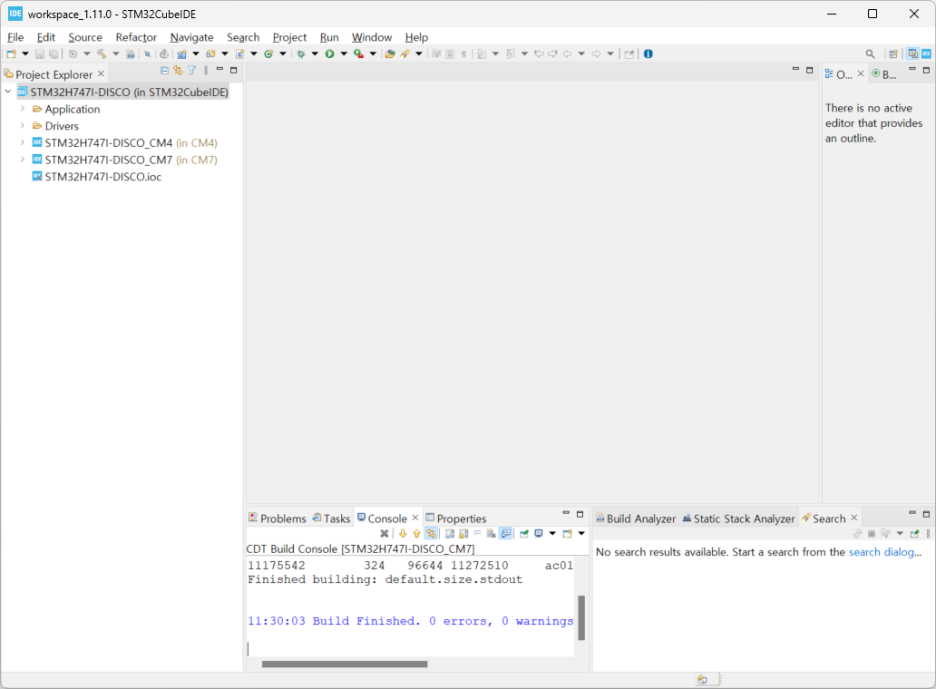Switch to the Device Configuration MX perspective
This screenshot has height=689, width=936.
[926, 54]
